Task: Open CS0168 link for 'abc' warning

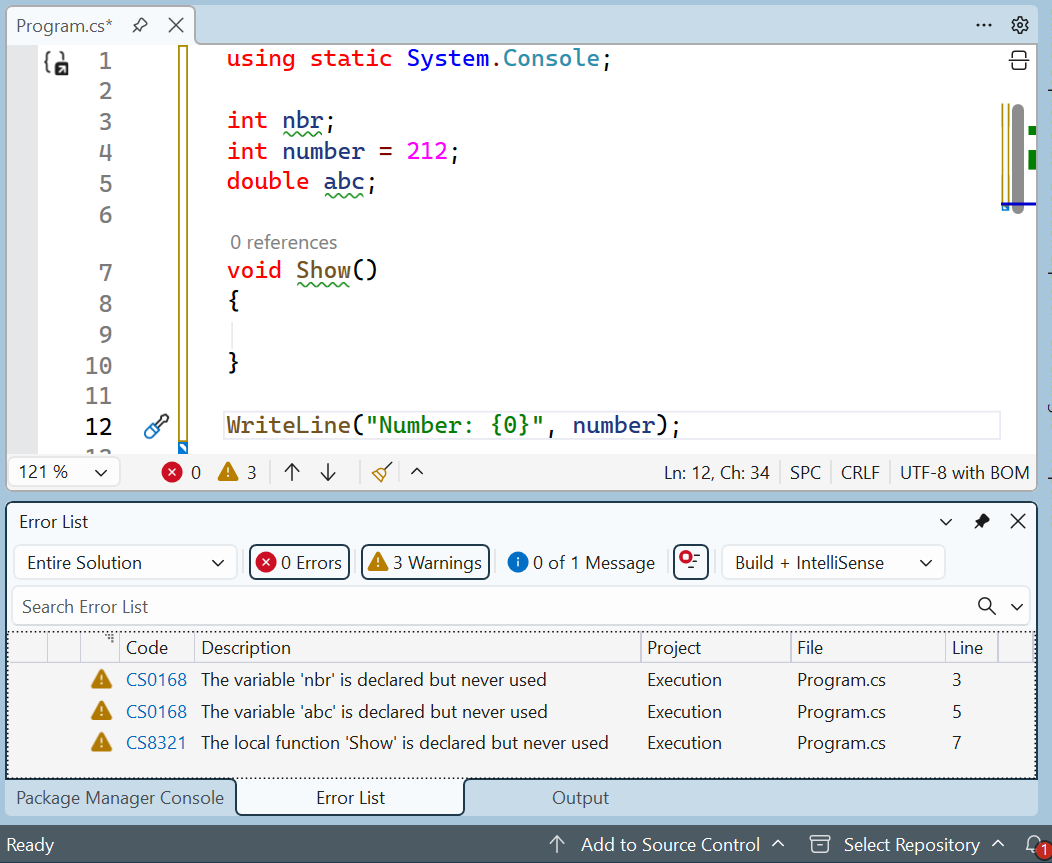Action: (156, 711)
